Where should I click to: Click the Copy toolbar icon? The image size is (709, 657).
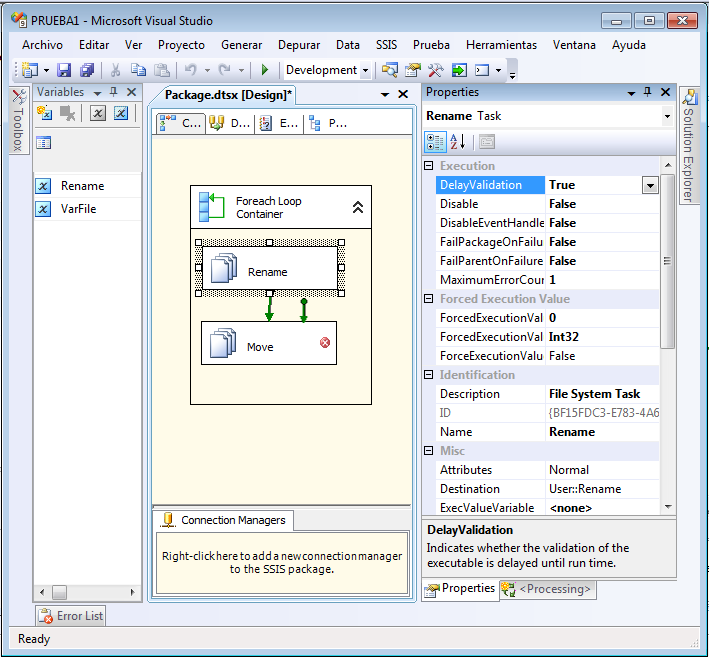(x=138, y=70)
